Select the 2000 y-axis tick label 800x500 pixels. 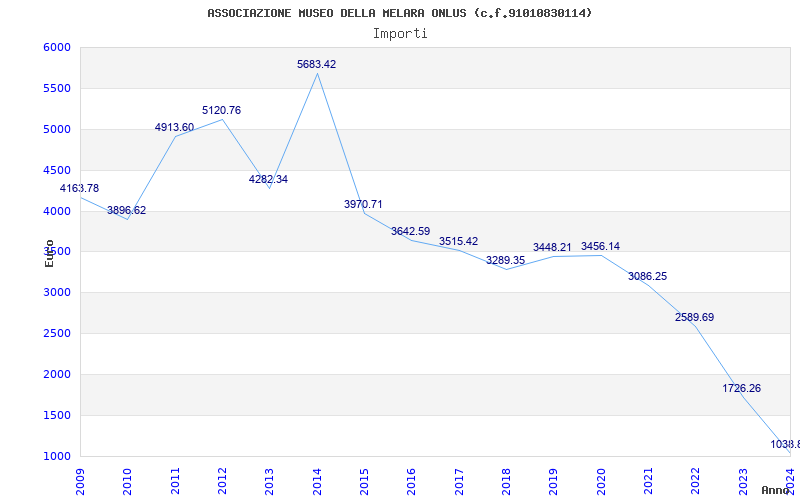(57, 374)
